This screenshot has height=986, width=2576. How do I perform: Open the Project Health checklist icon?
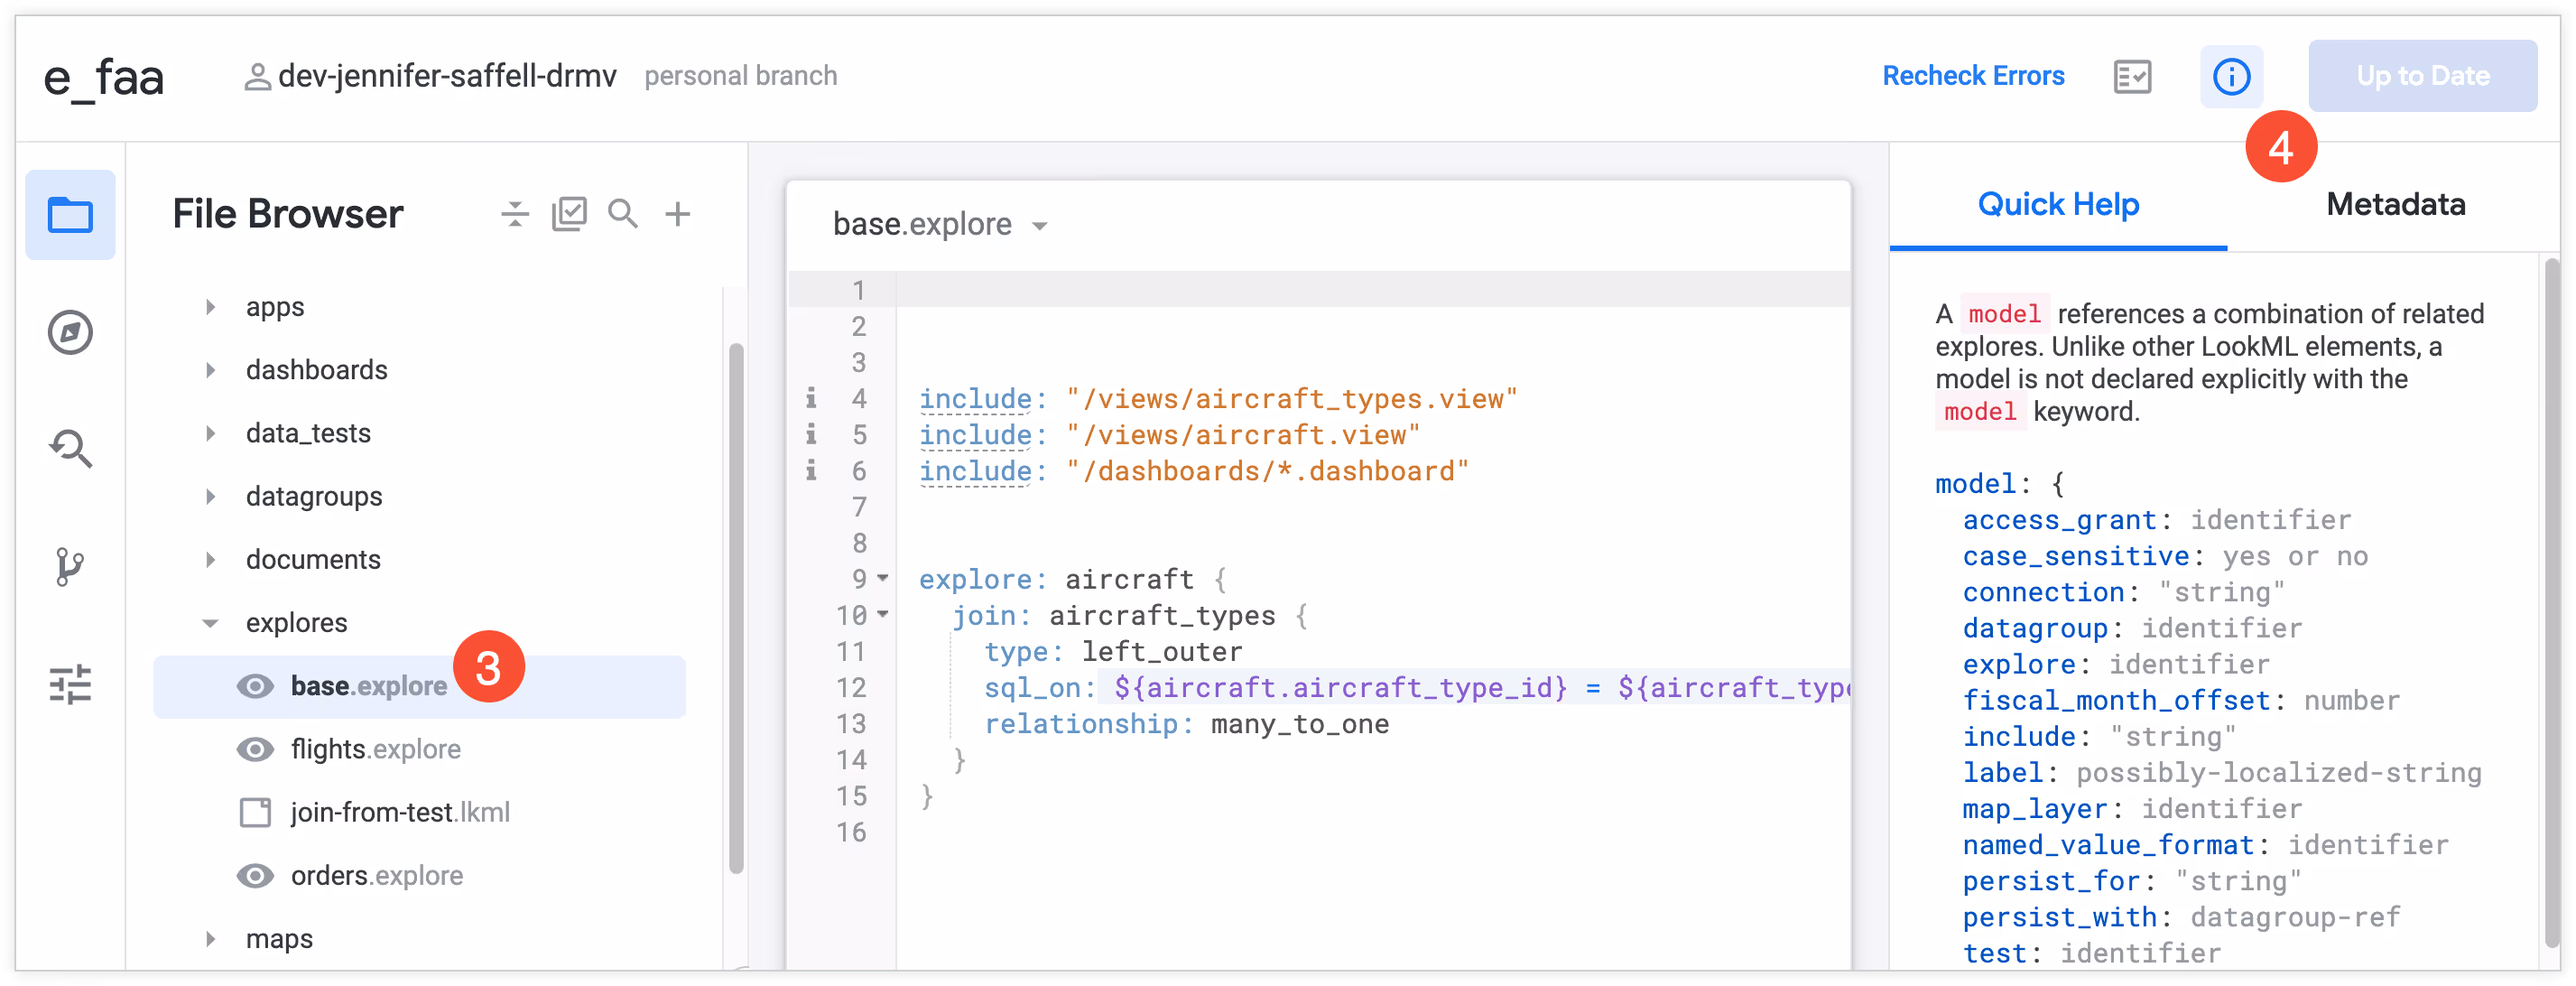pos(2132,76)
